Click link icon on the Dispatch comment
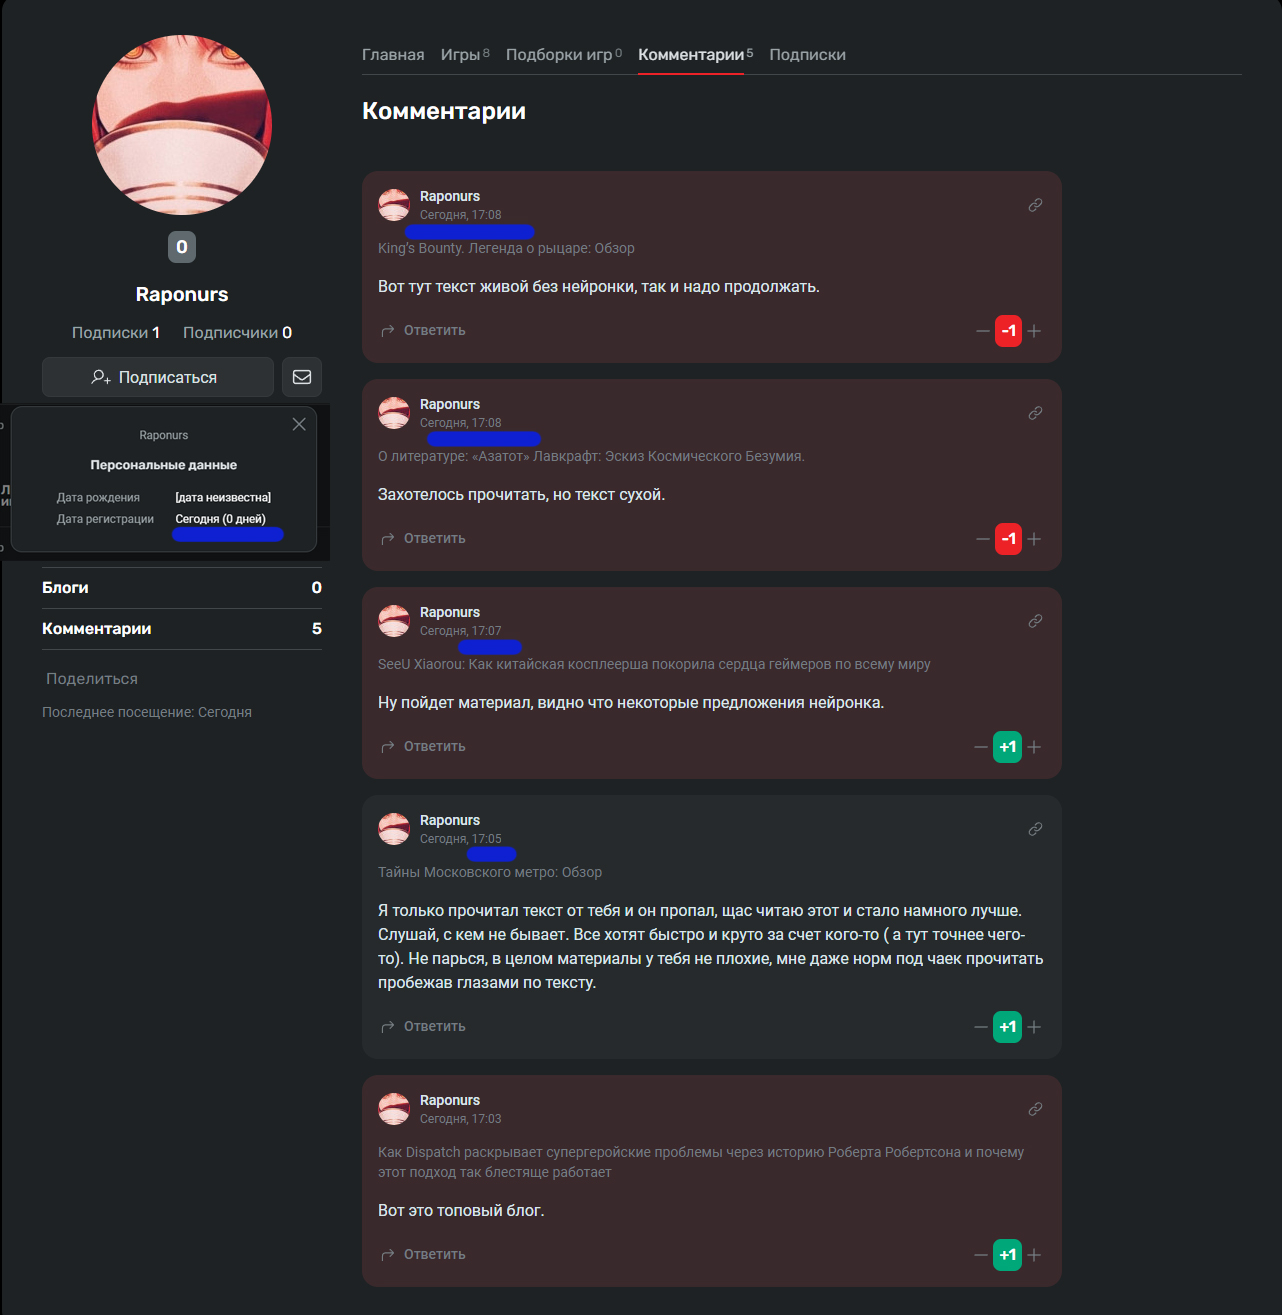The image size is (1282, 1315). click(x=1035, y=1109)
